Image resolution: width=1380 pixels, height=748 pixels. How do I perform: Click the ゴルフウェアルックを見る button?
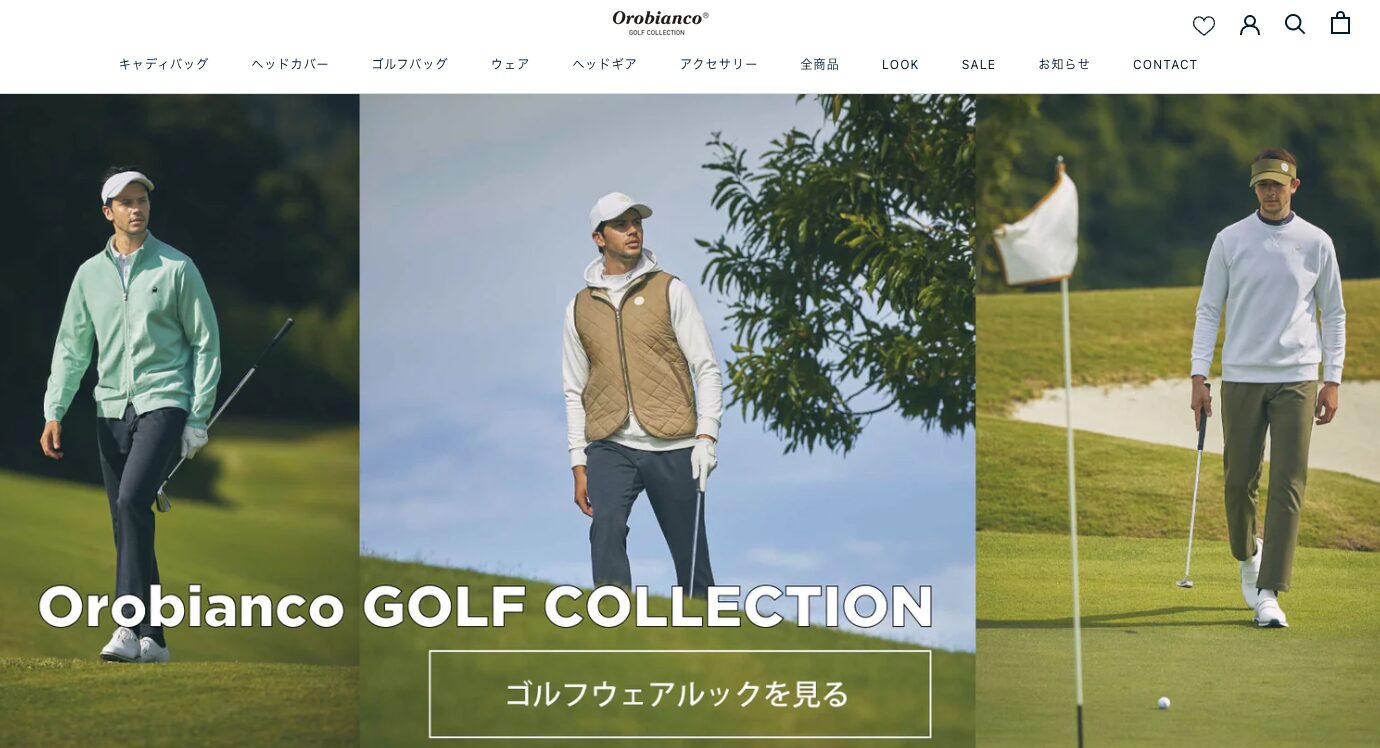click(x=680, y=694)
